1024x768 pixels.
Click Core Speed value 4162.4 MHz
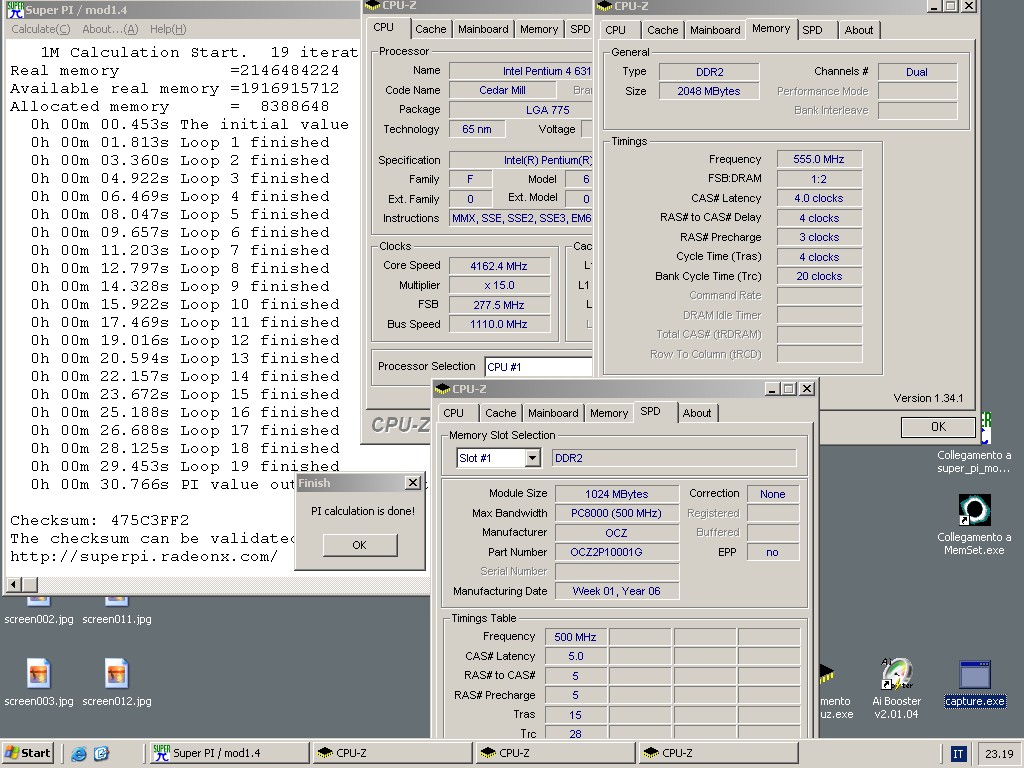(x=499, y=266)
